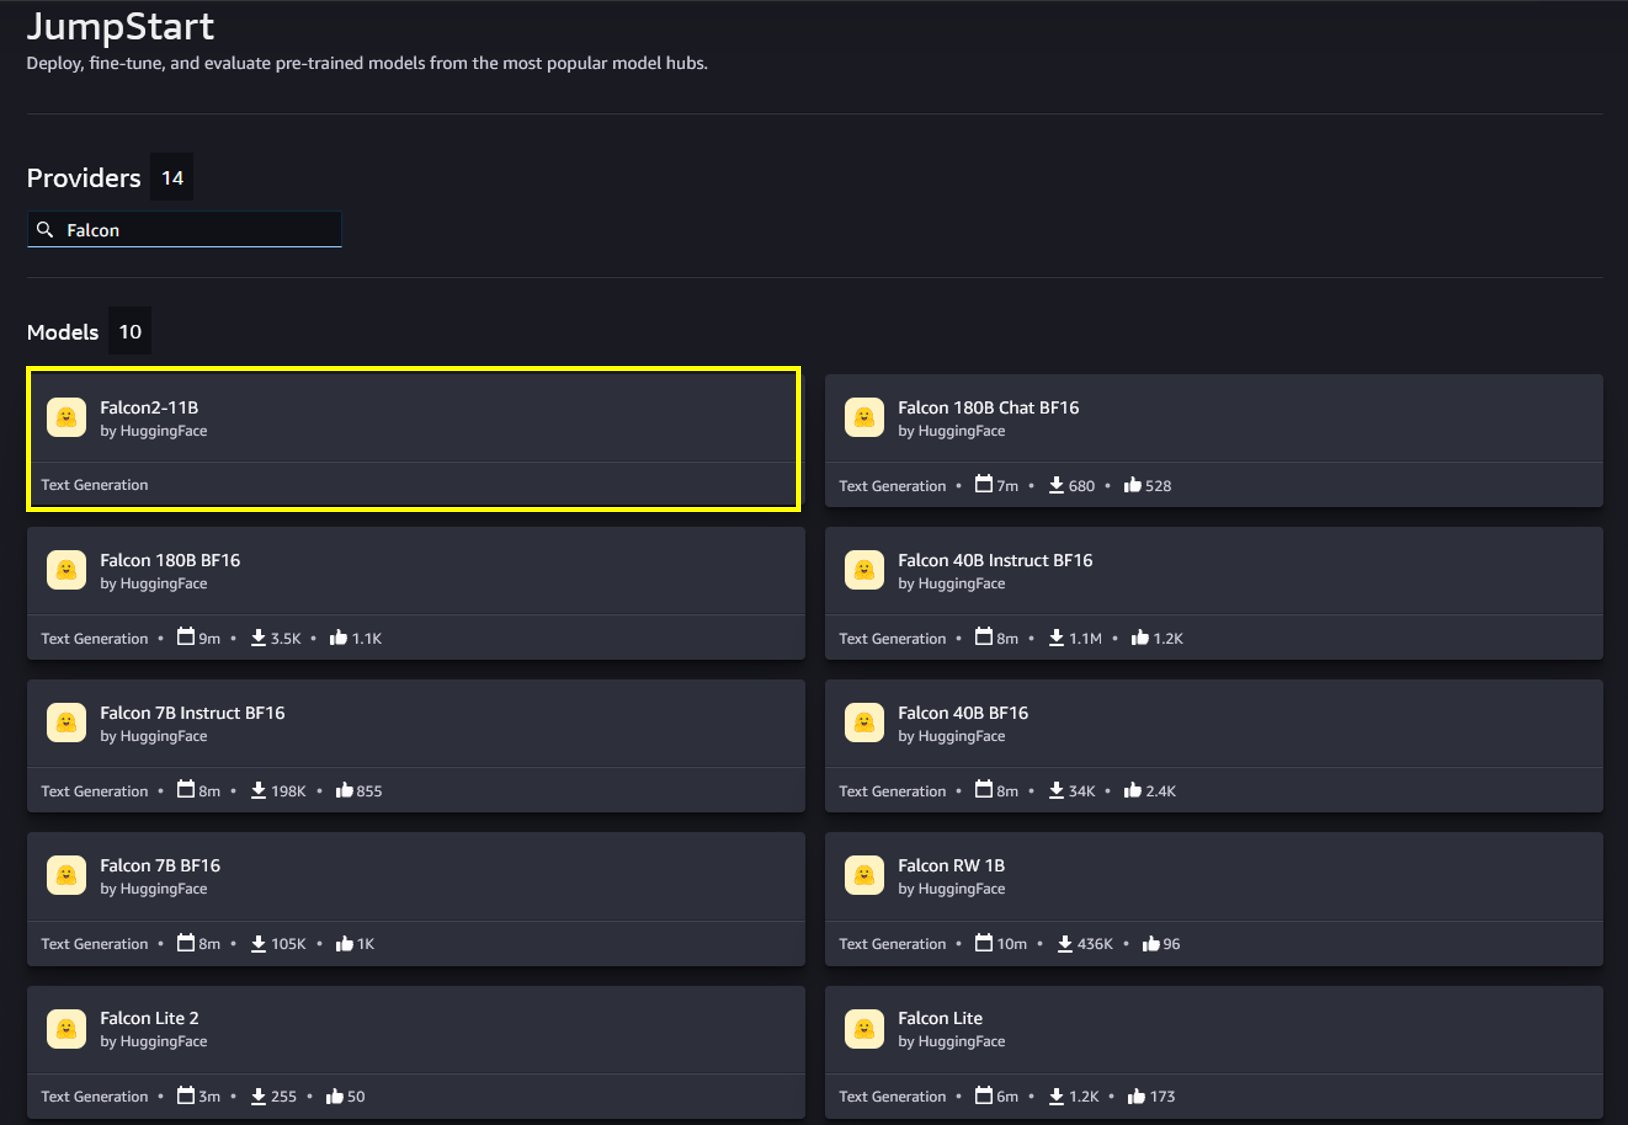The width and height of the screenshot is (1628, 1125).
Task: Open the Falcon 180B BF16 title
Action: tap(170, 560)
